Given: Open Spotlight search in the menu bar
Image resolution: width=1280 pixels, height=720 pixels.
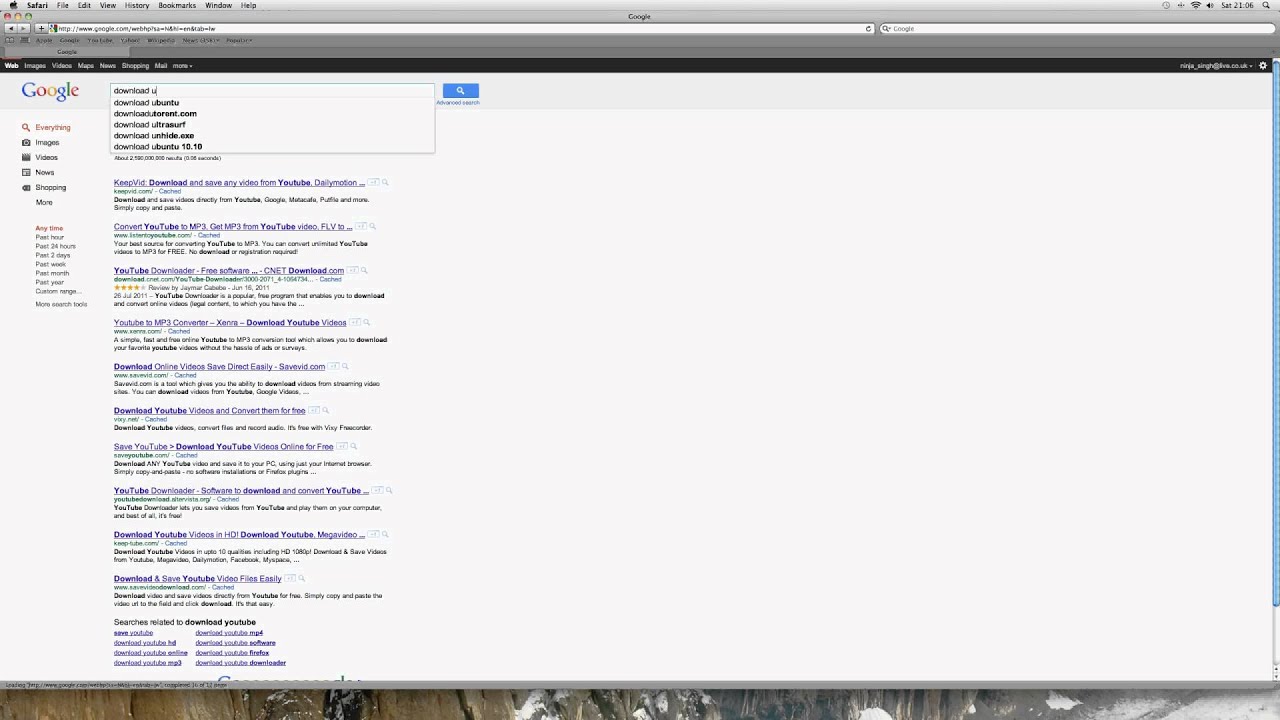Looking at the screenshot, I should pos(1265,5).
